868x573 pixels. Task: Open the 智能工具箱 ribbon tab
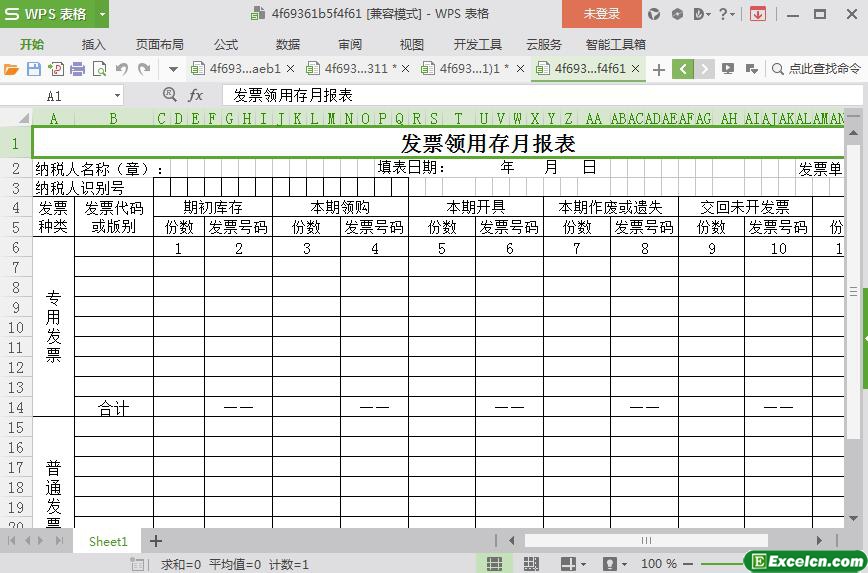(x=616, y=44)
